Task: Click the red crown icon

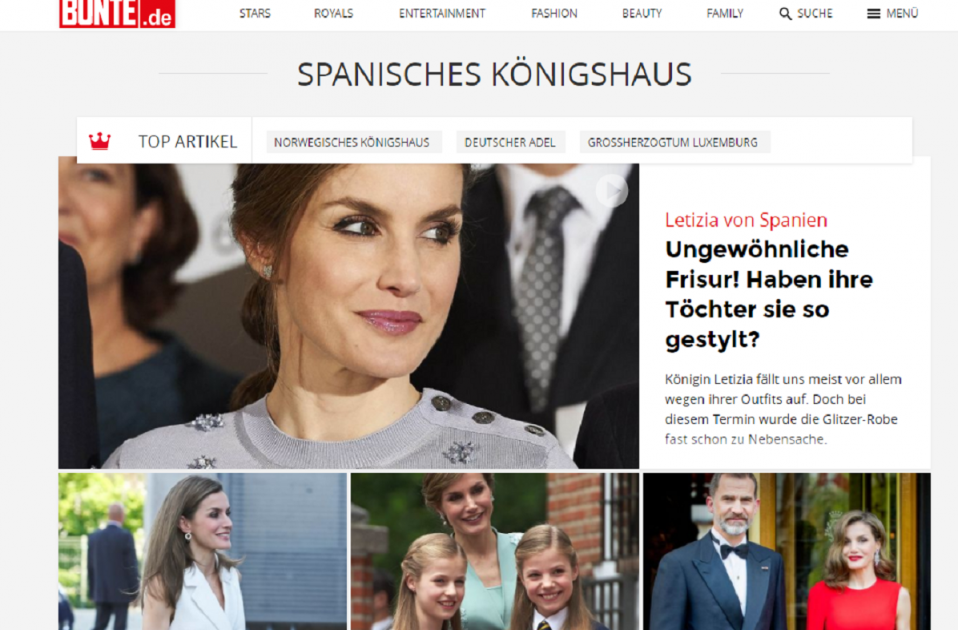Action: pos(100,141)
